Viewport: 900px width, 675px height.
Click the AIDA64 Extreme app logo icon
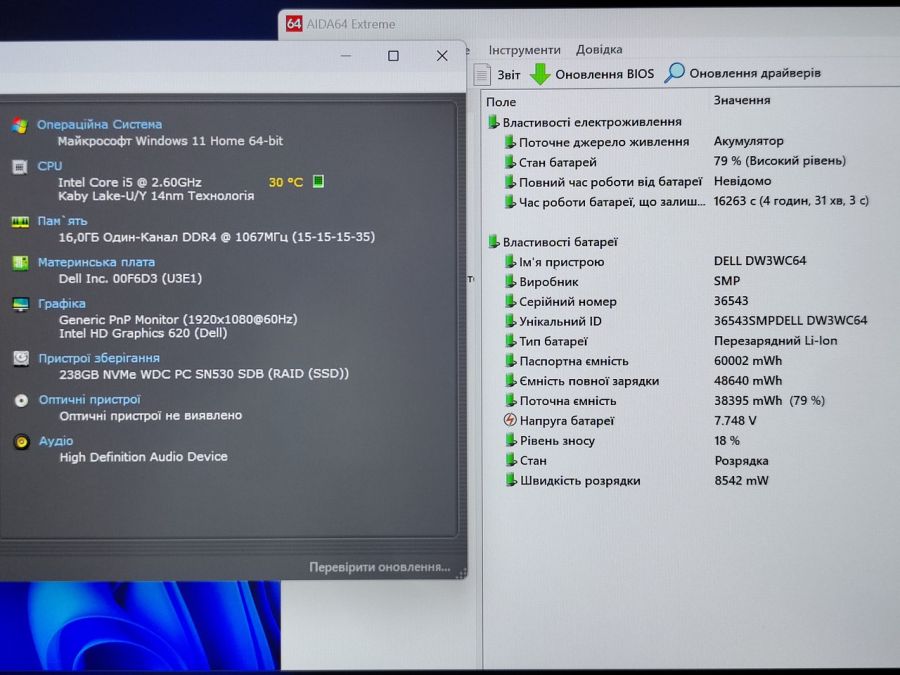click(294, 24)
